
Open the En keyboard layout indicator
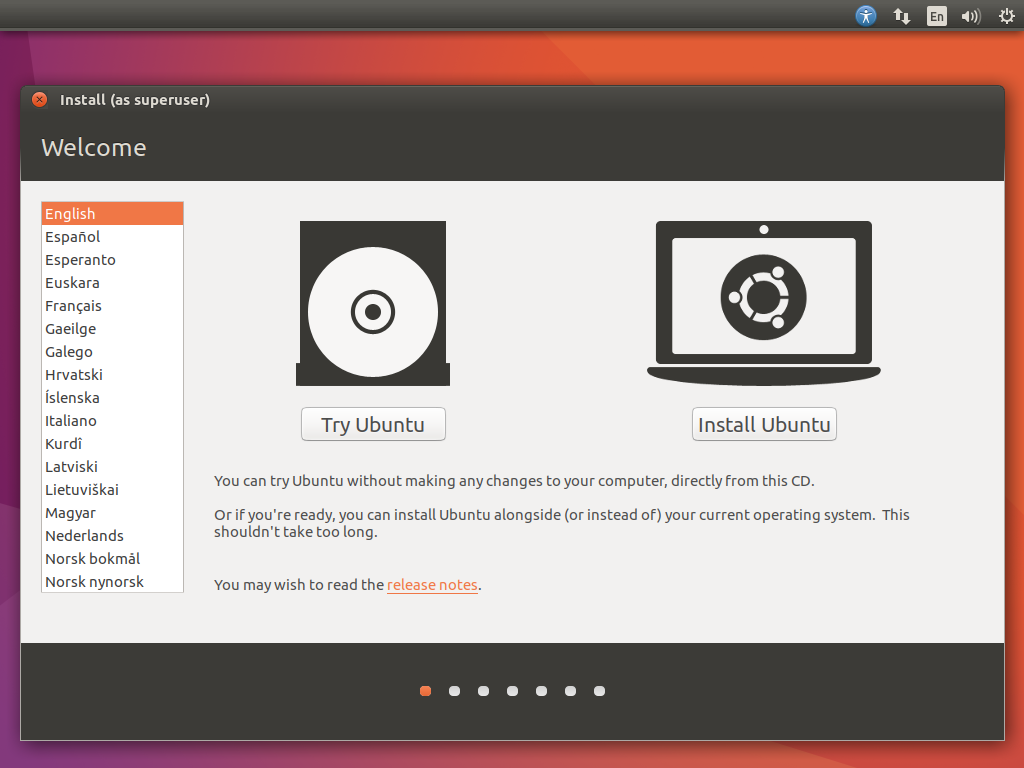pyautogui.click(x=936, y=16)
